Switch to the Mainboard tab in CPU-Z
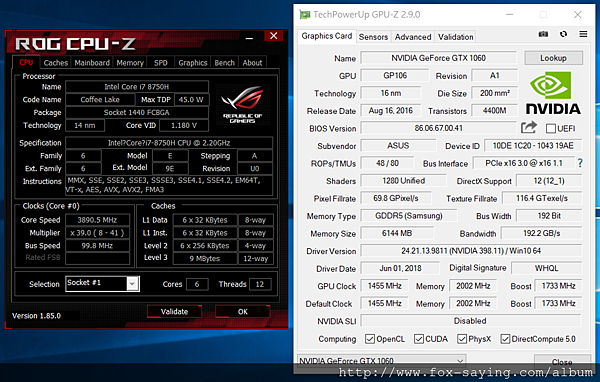Viewport: 600px width, 382px height. coord(92,63)
